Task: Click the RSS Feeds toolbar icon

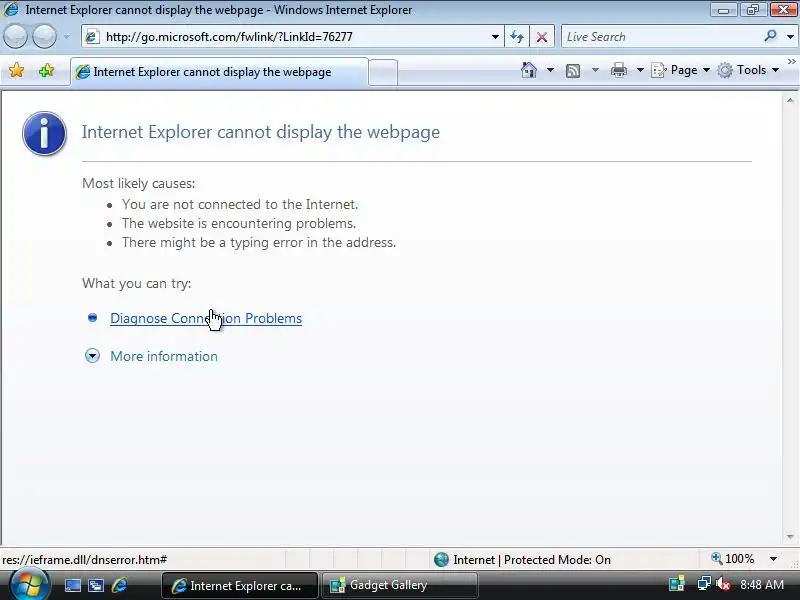Action: click(573, 70)
